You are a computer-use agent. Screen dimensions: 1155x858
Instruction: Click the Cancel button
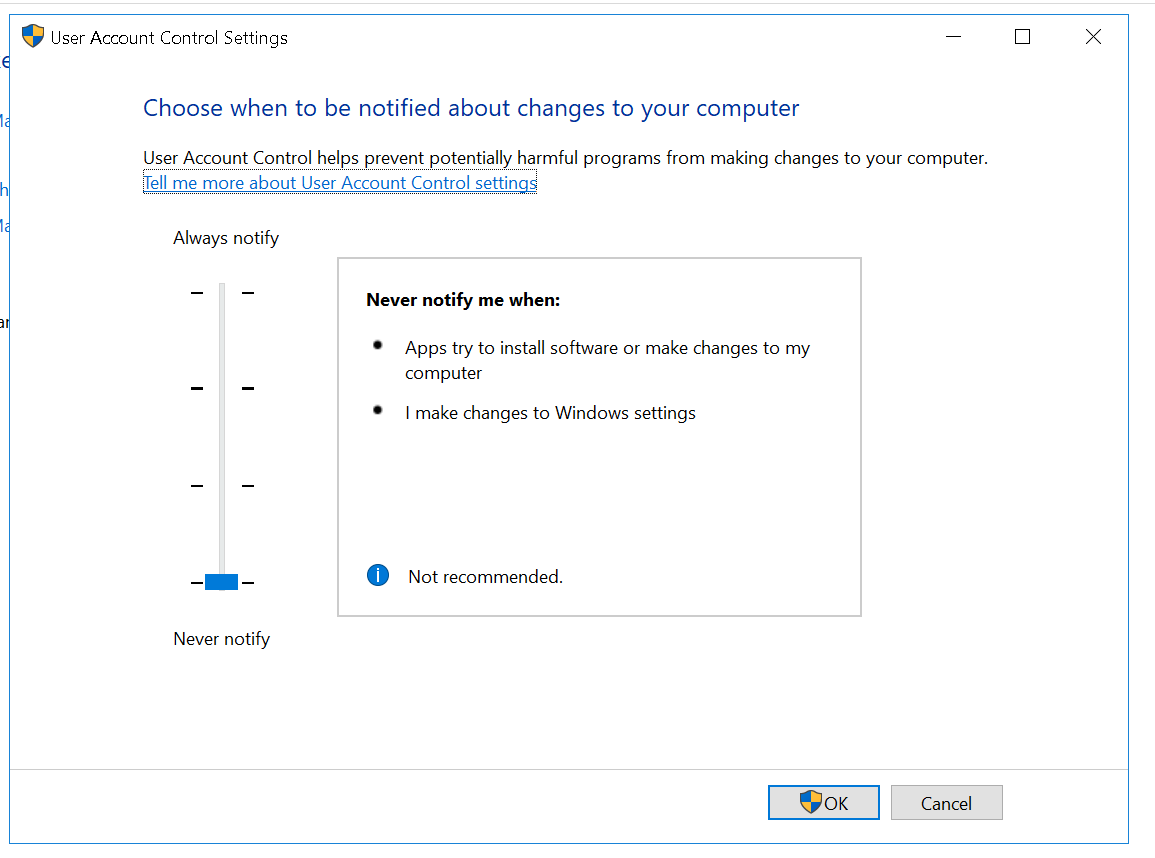947,802
